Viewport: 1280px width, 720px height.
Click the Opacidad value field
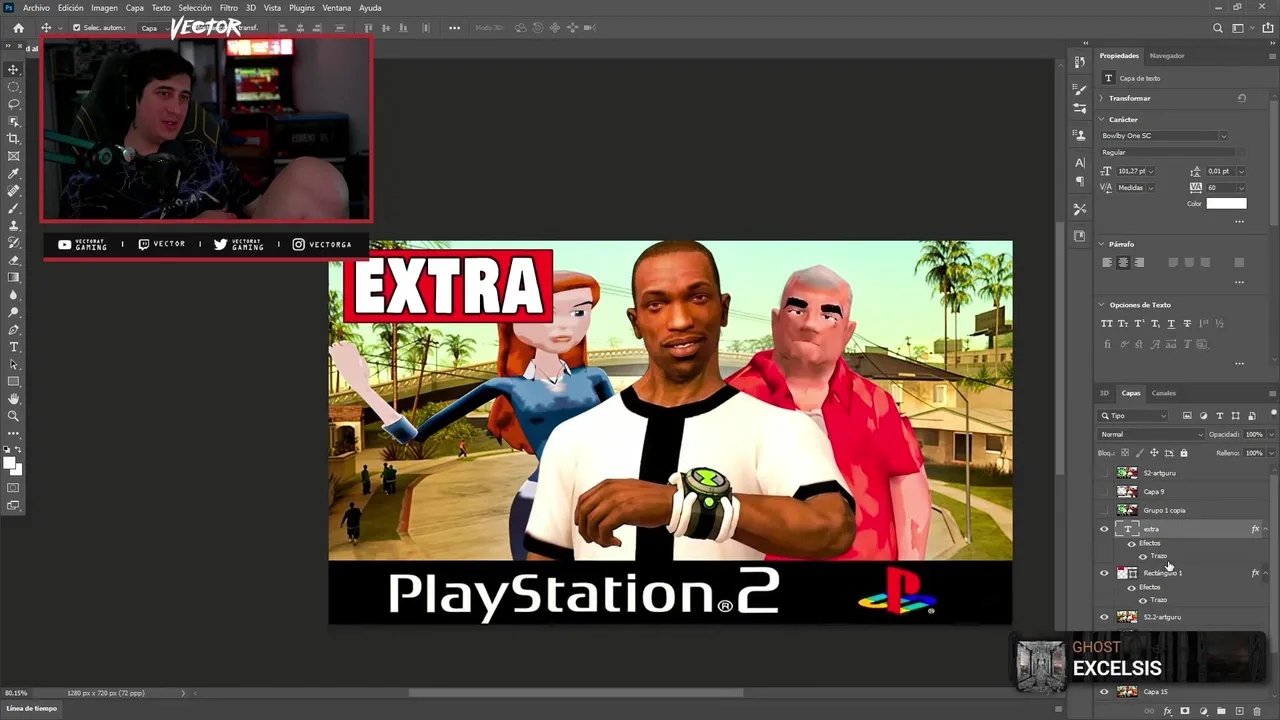pos(1253,435)
